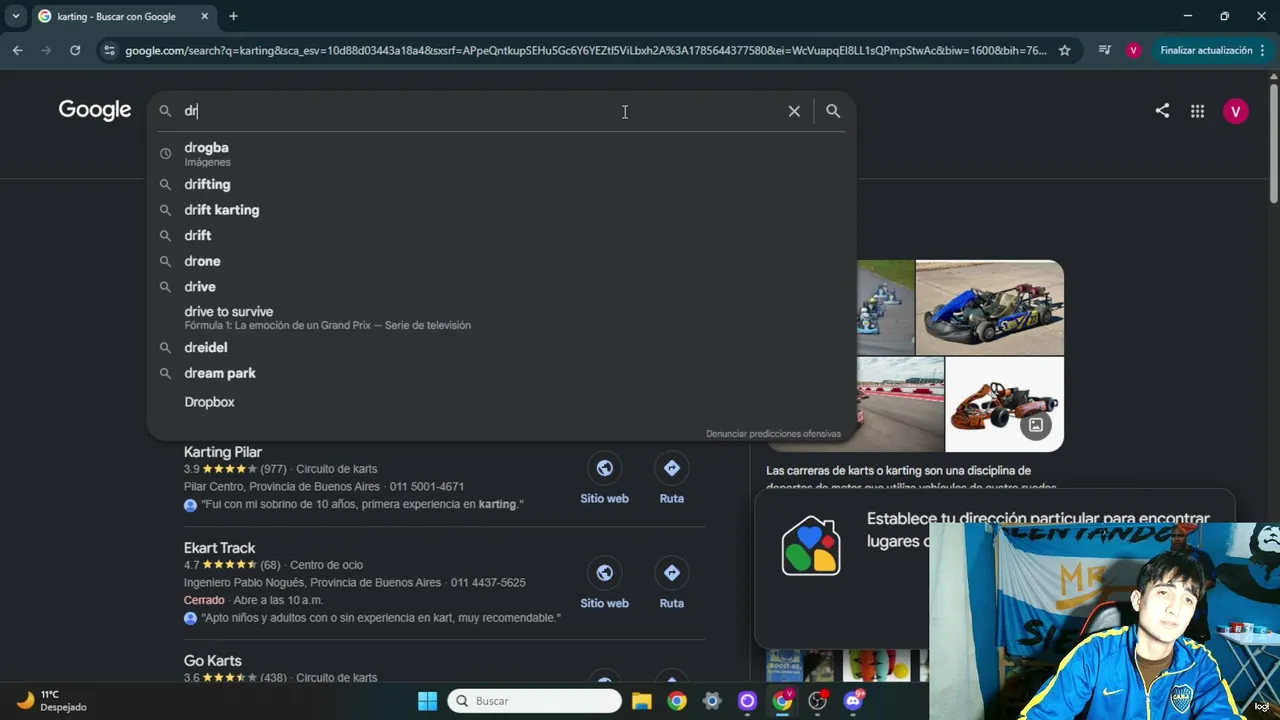1280x720 pixels.
Task: Click Finalizar actualización button
Action: [1211, 50]
